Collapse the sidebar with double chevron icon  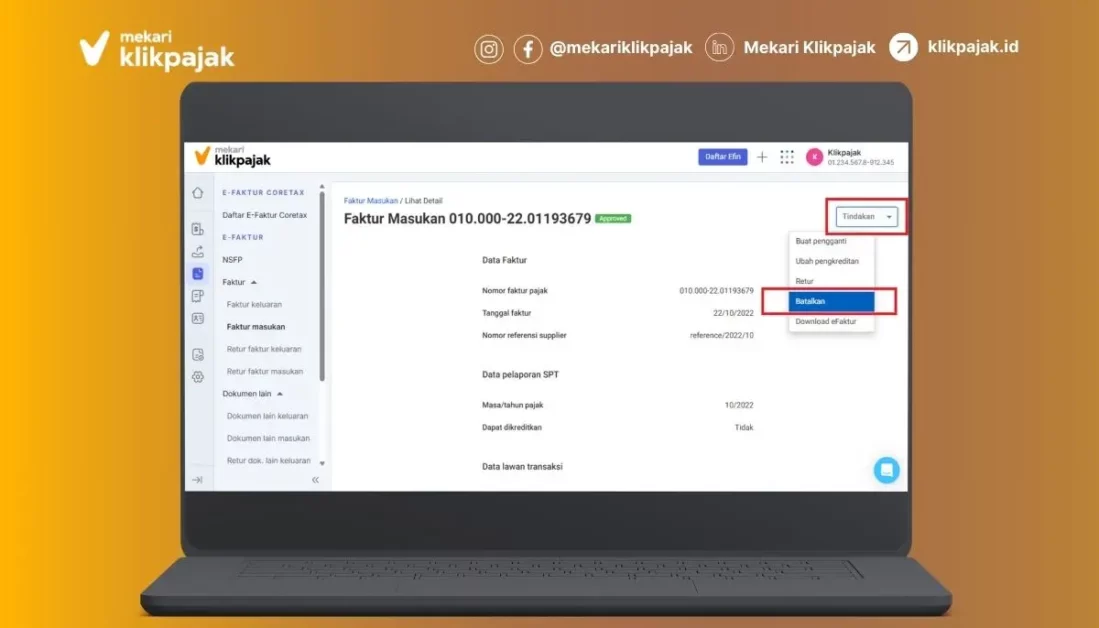[x=315, y=480]
